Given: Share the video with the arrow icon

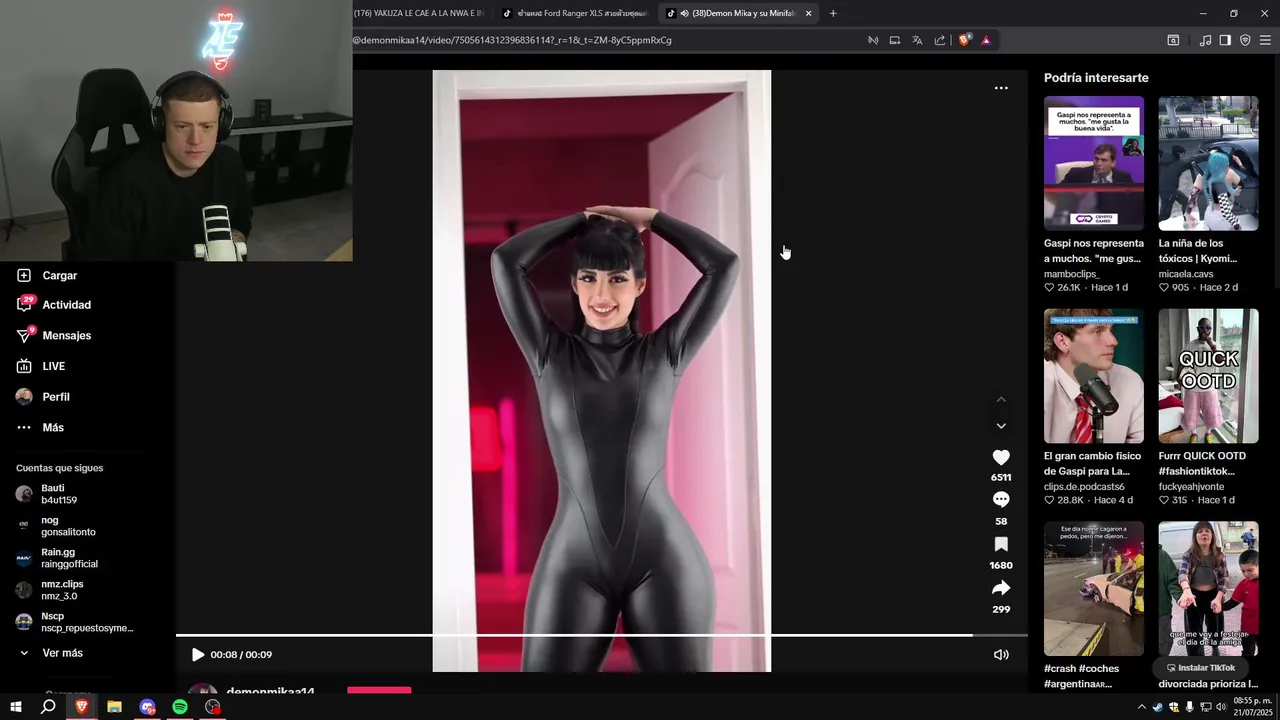Looking at the screenshot, I should pyautogui.click(x=1001, y=588).
